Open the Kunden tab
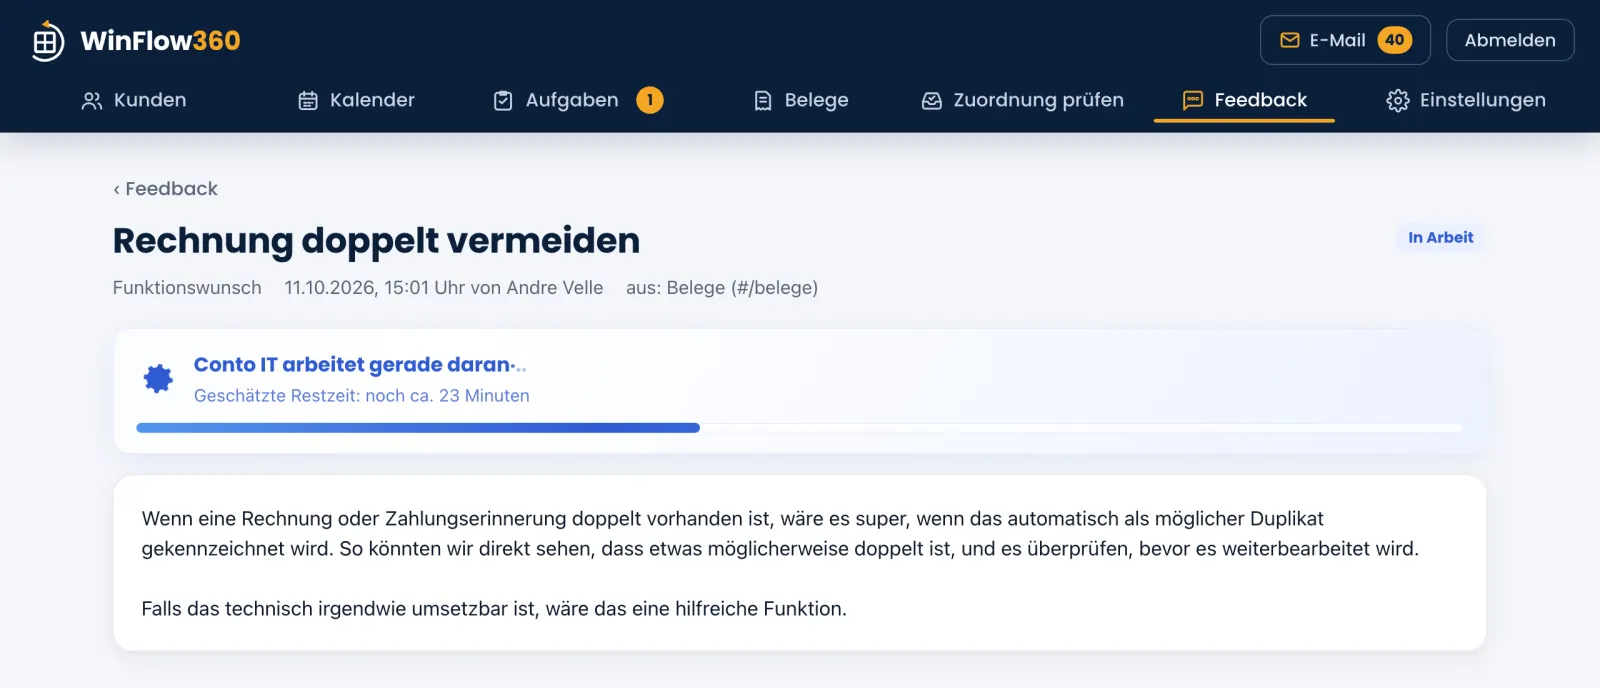1600x688 pixels. (x=134, y=100)
